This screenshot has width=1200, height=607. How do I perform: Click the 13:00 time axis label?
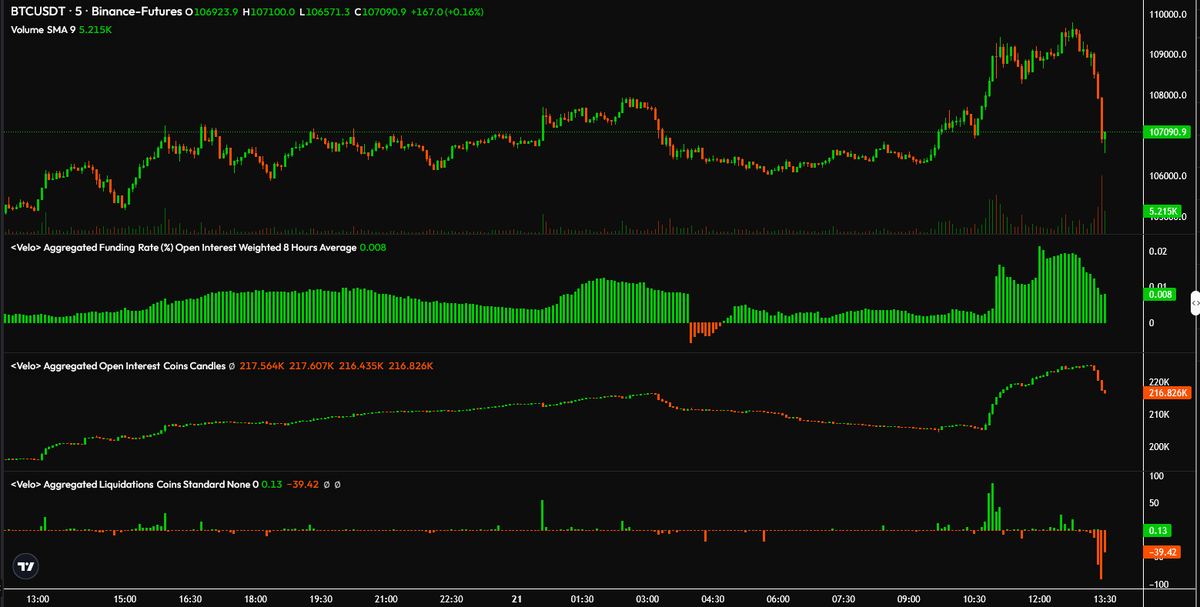(37, 598)
